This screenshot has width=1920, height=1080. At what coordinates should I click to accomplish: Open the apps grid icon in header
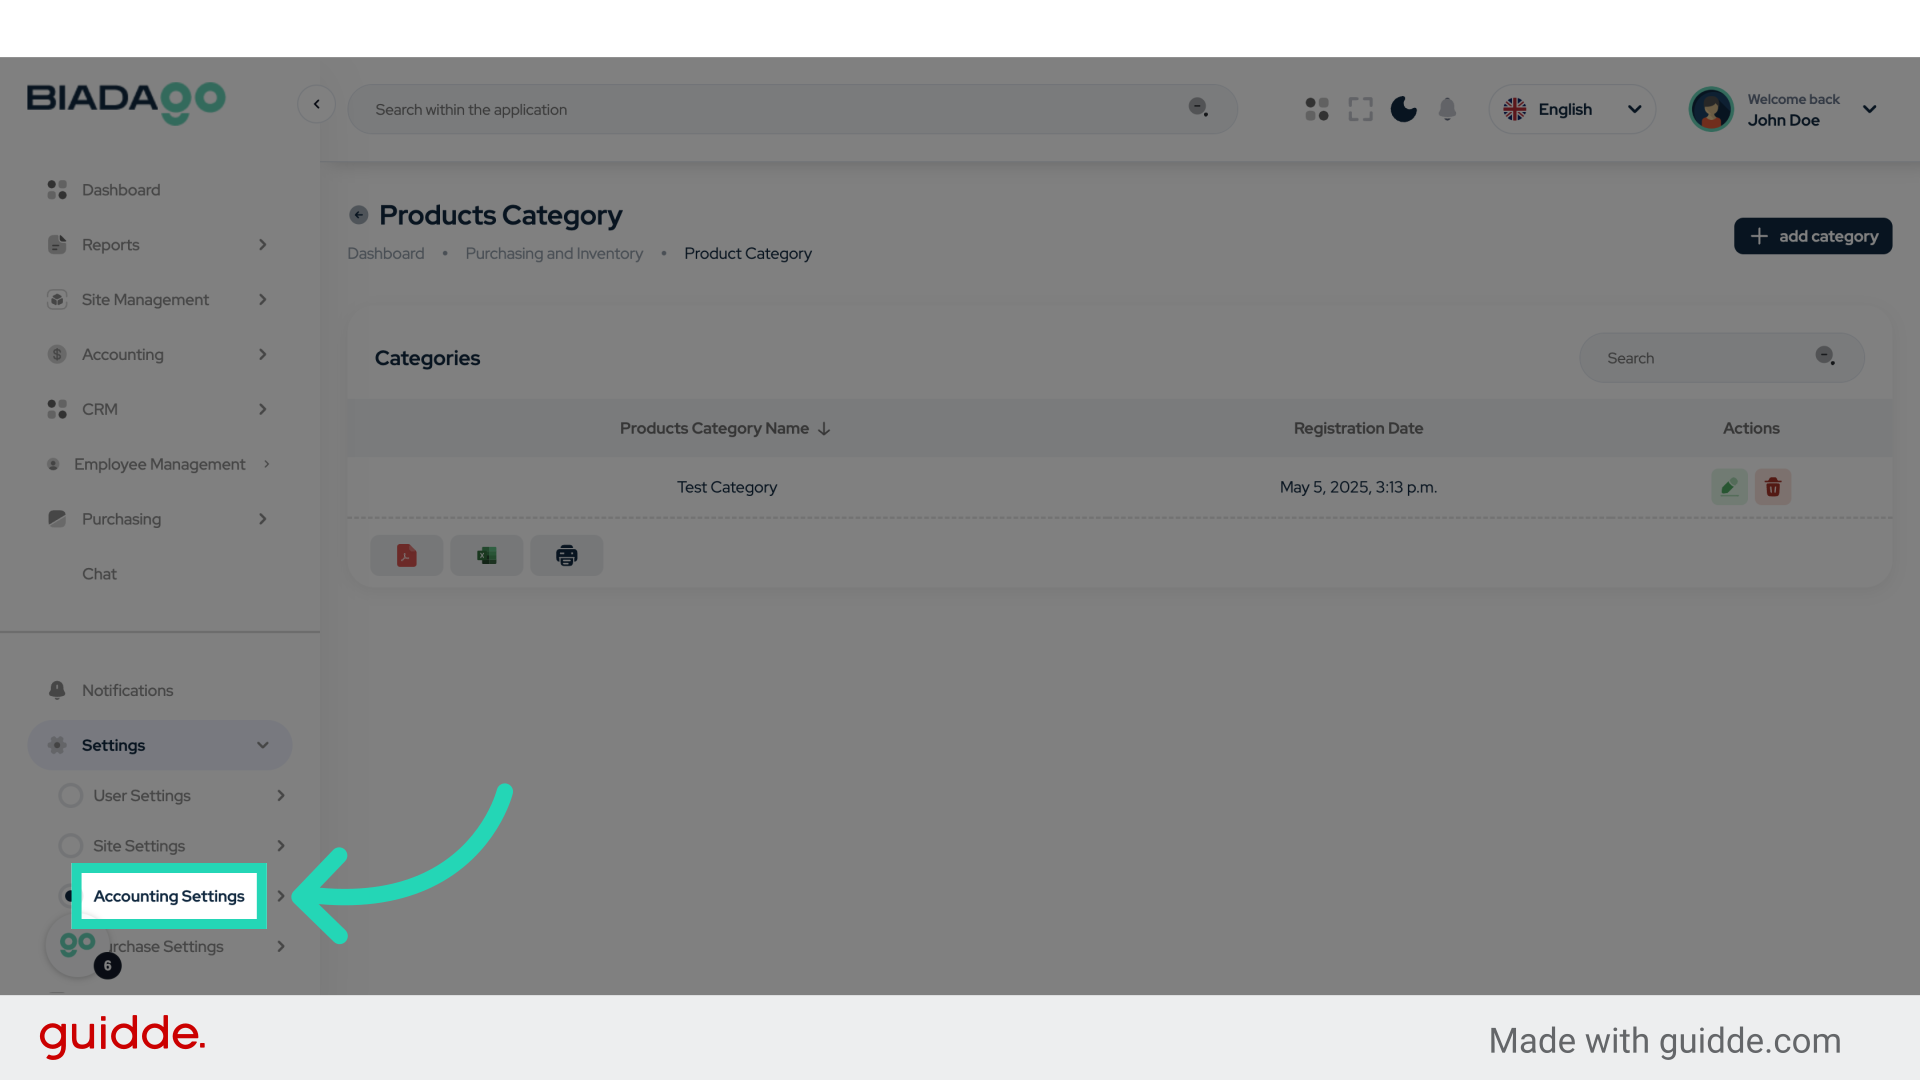click(1316, 109)
